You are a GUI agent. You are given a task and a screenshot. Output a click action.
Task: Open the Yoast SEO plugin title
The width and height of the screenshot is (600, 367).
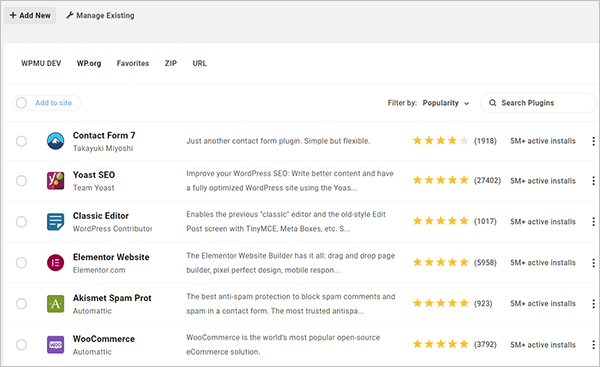tap(94, 175)
